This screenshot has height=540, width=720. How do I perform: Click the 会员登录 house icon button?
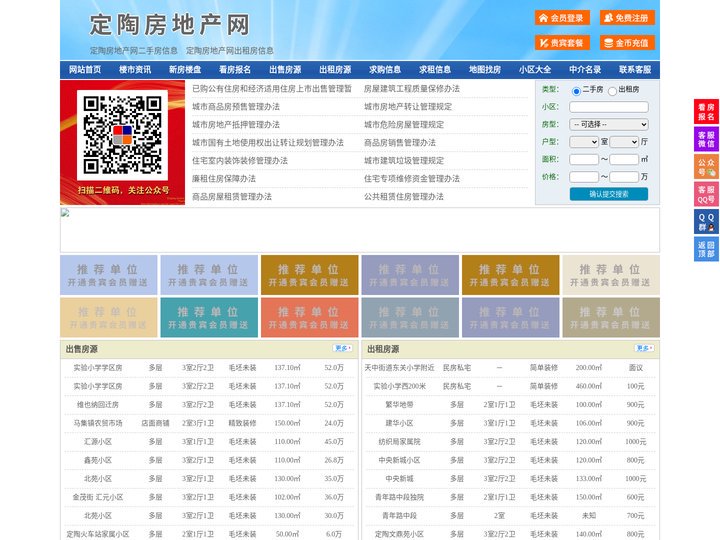click(x=562, y=18)
